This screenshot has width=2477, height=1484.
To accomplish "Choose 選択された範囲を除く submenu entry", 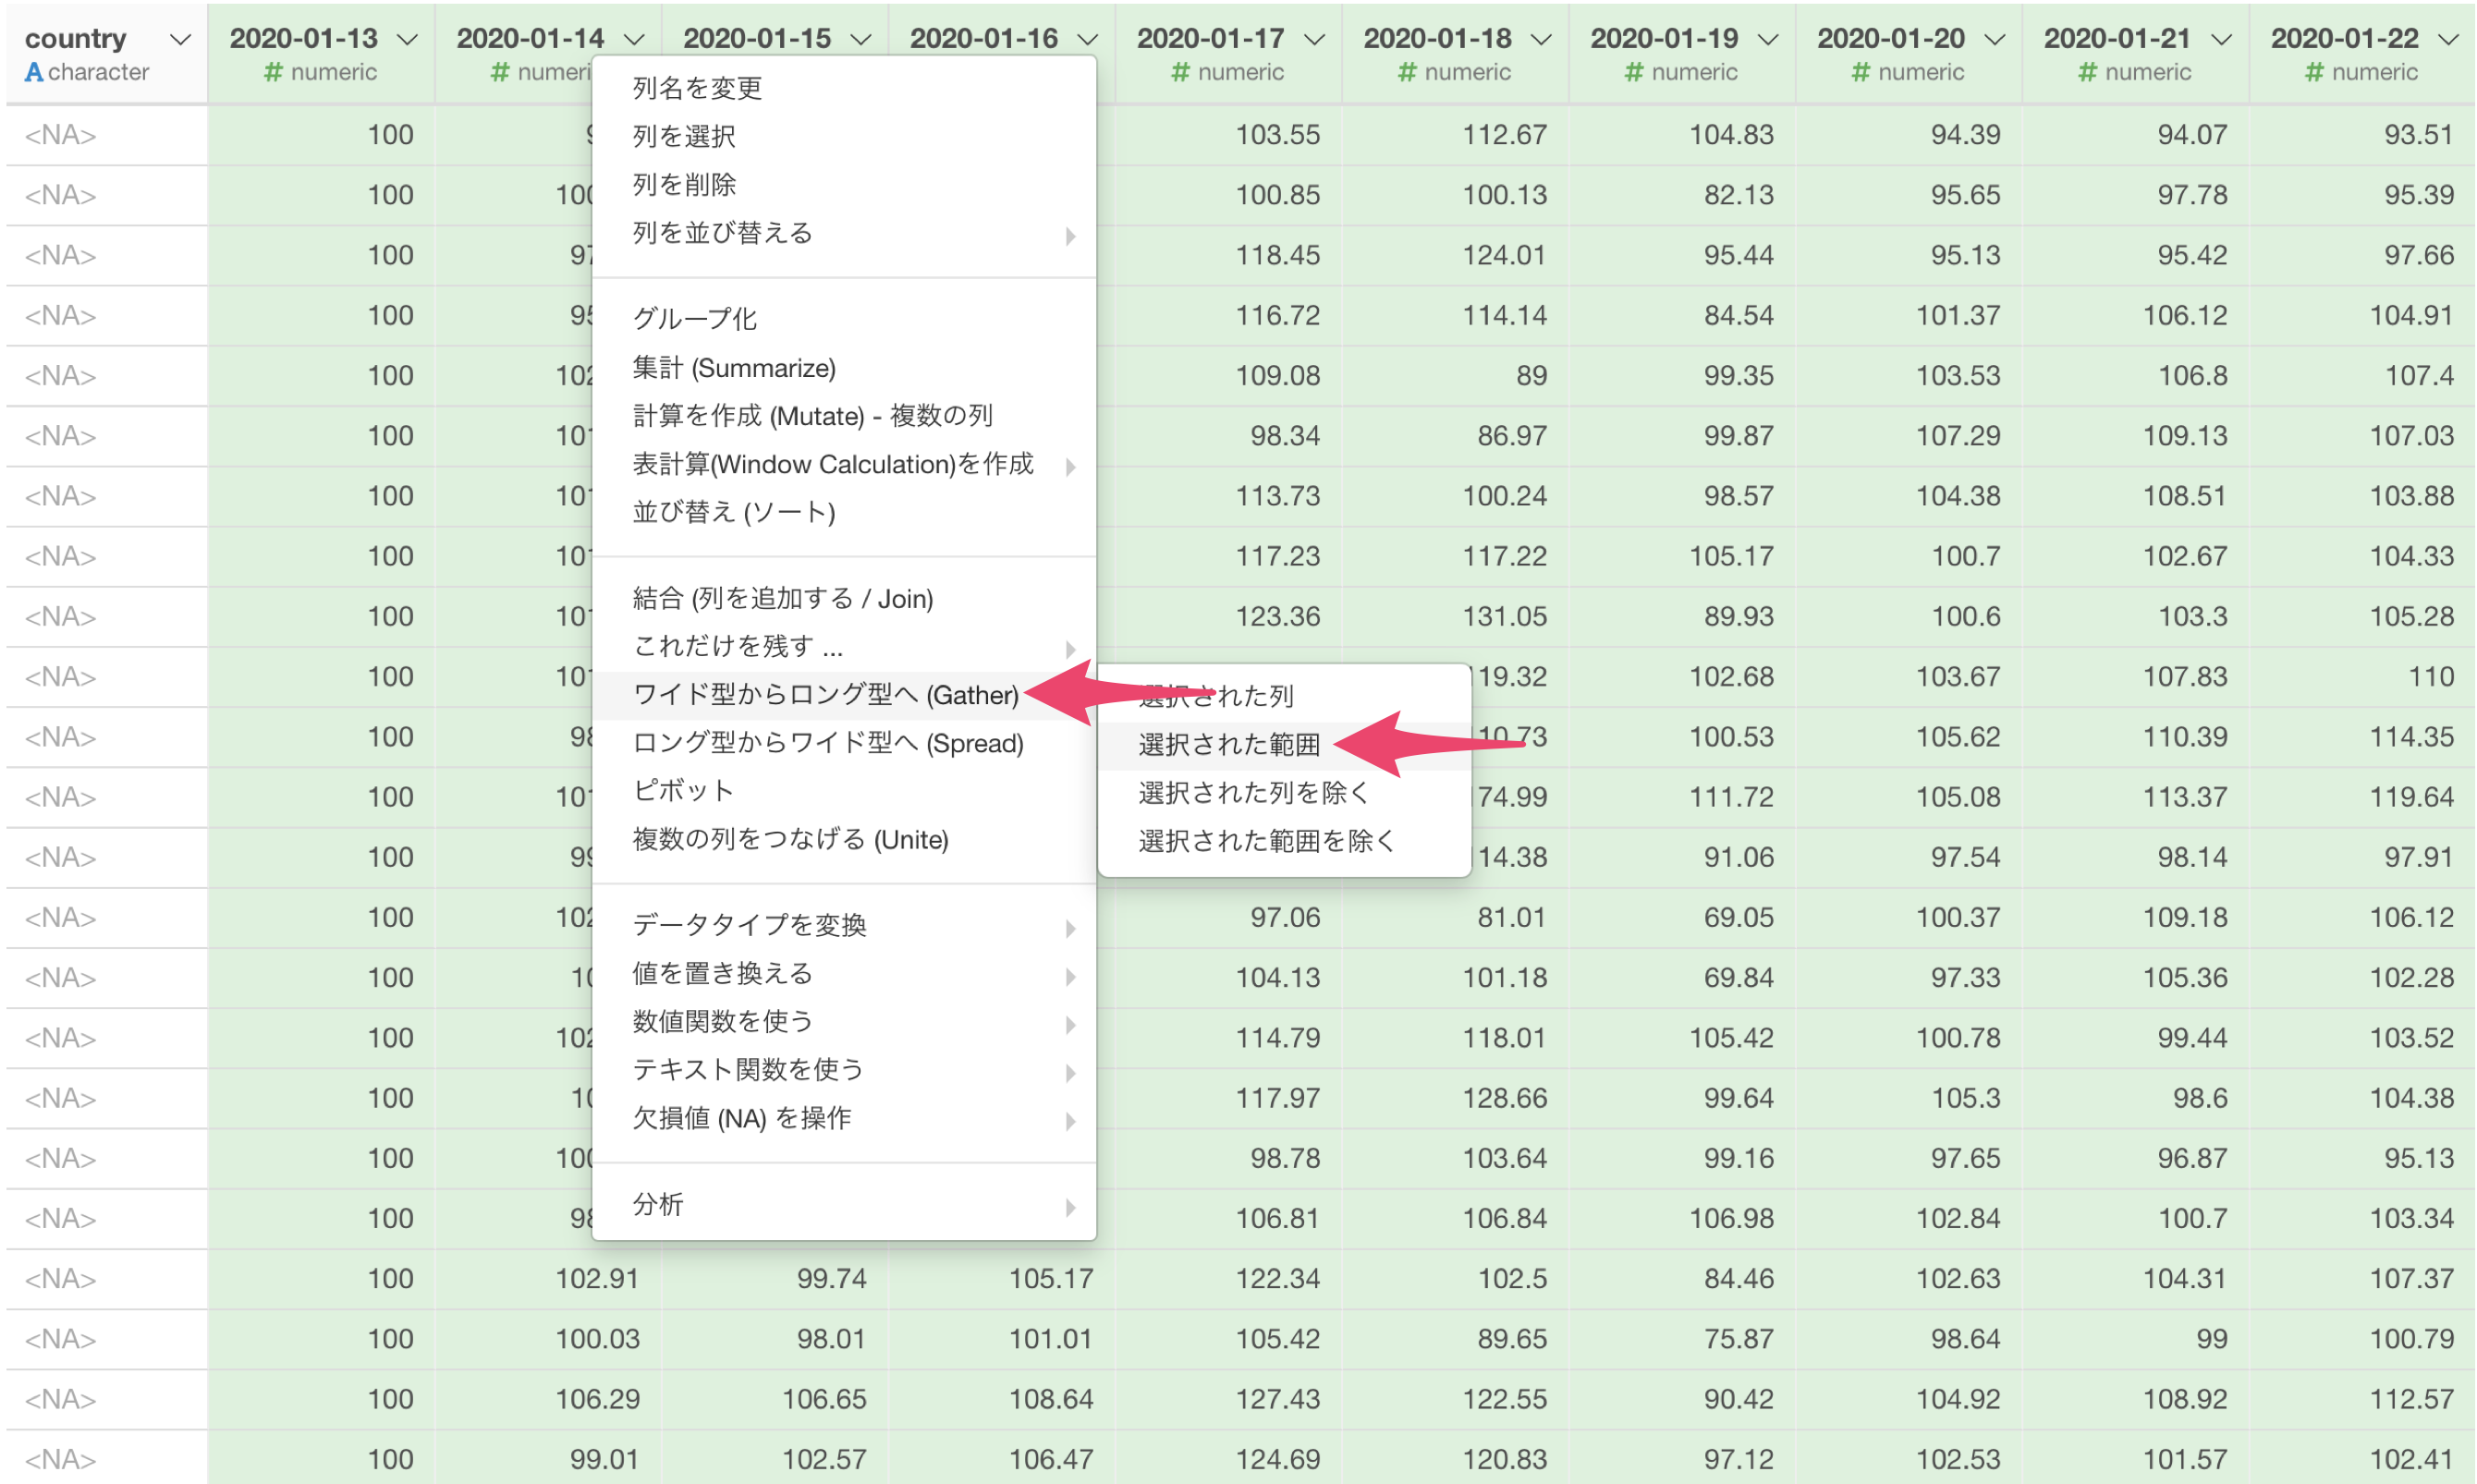I will point(1265,841).
